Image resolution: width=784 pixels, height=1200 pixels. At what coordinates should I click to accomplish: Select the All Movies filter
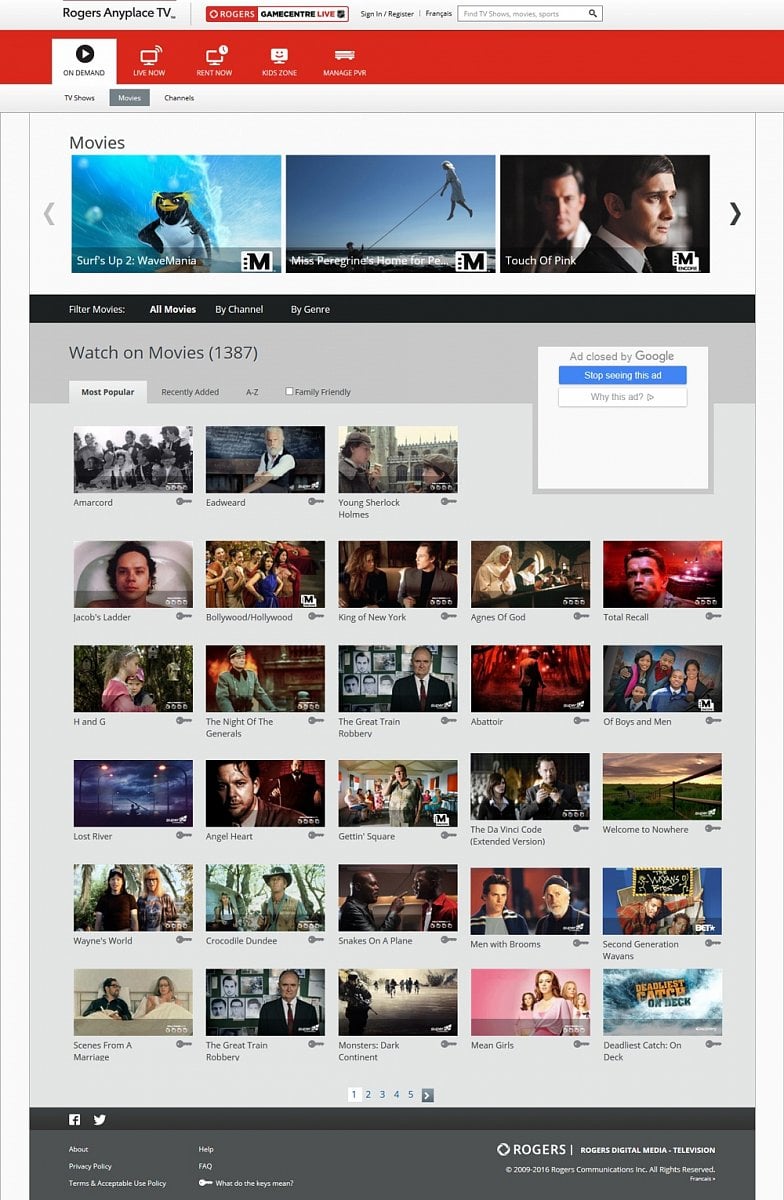click(173, 309)
